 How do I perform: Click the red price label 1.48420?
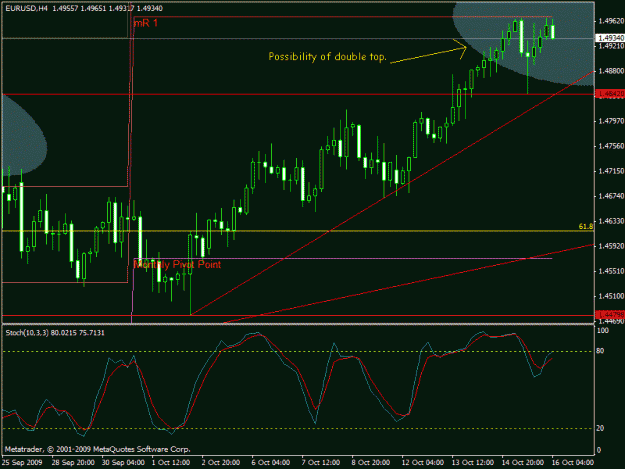click(609, 94)
